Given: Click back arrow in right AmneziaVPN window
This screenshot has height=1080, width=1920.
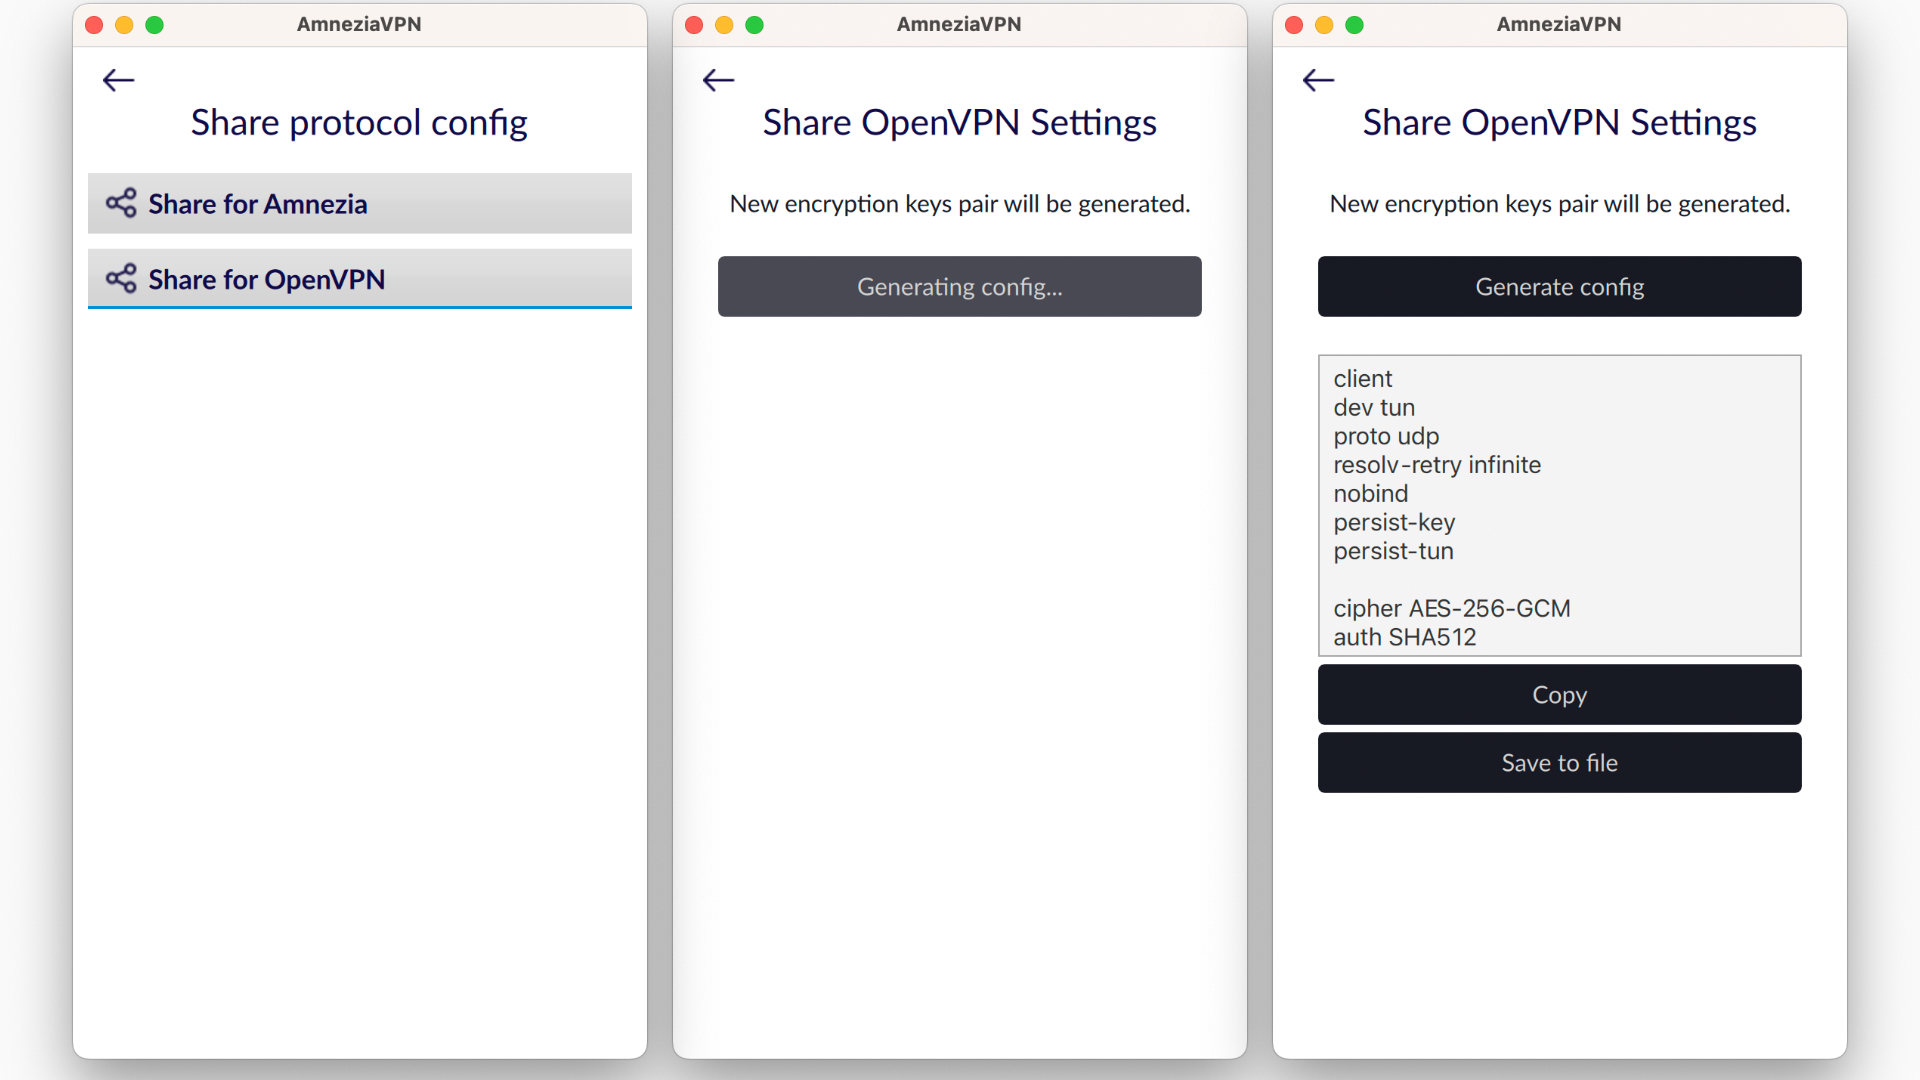Looking at the screenshot, I should (1319, 80).
